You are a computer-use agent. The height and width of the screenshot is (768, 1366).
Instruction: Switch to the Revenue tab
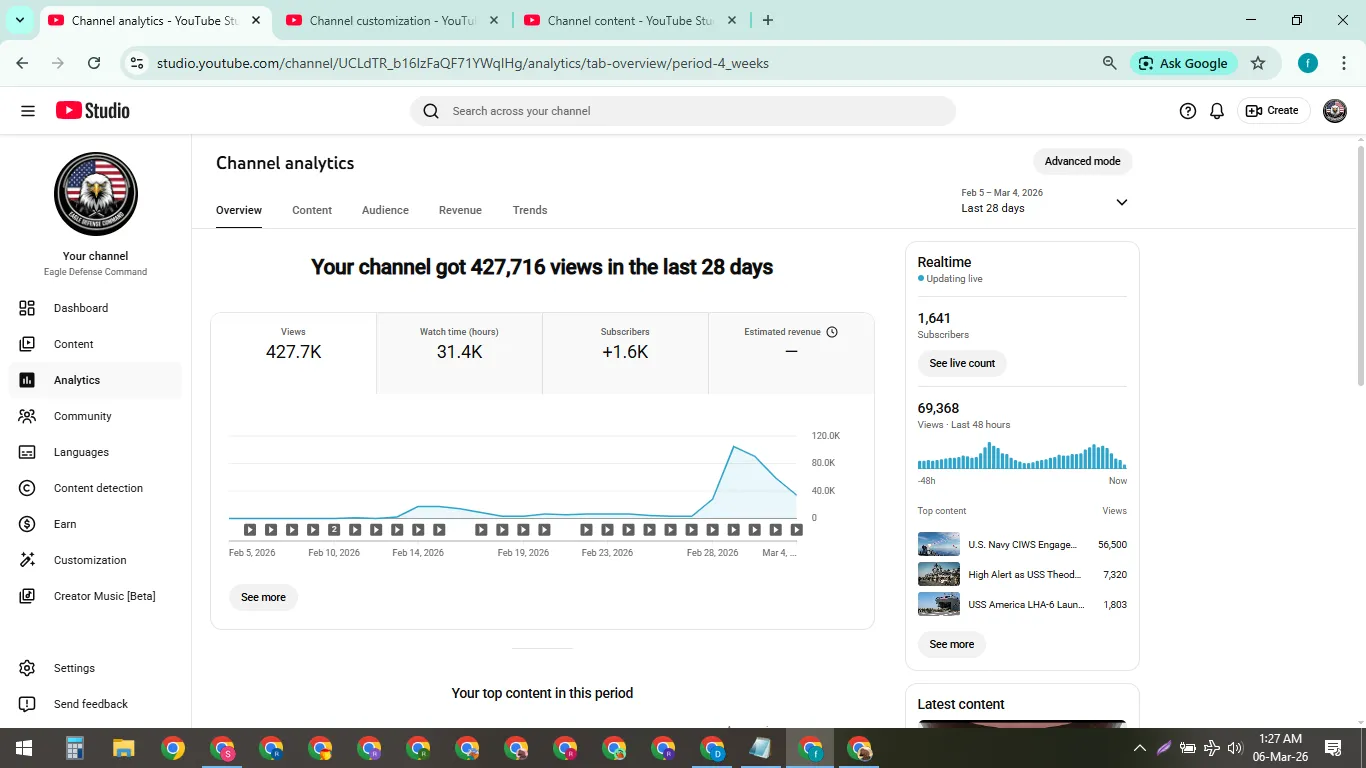point(460,210)
